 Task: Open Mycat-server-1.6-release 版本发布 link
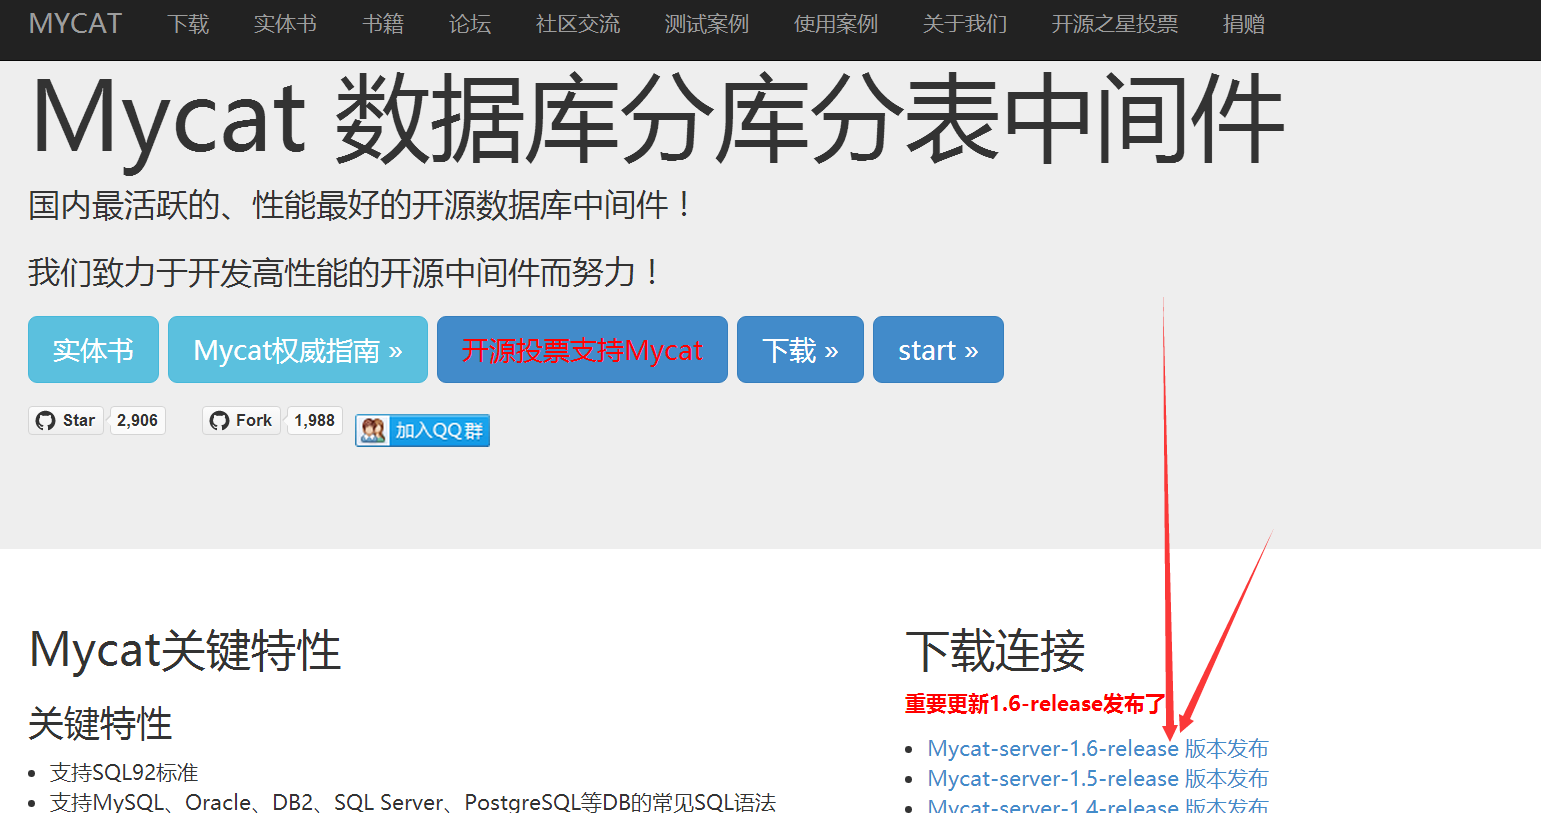pos(1098,748)
